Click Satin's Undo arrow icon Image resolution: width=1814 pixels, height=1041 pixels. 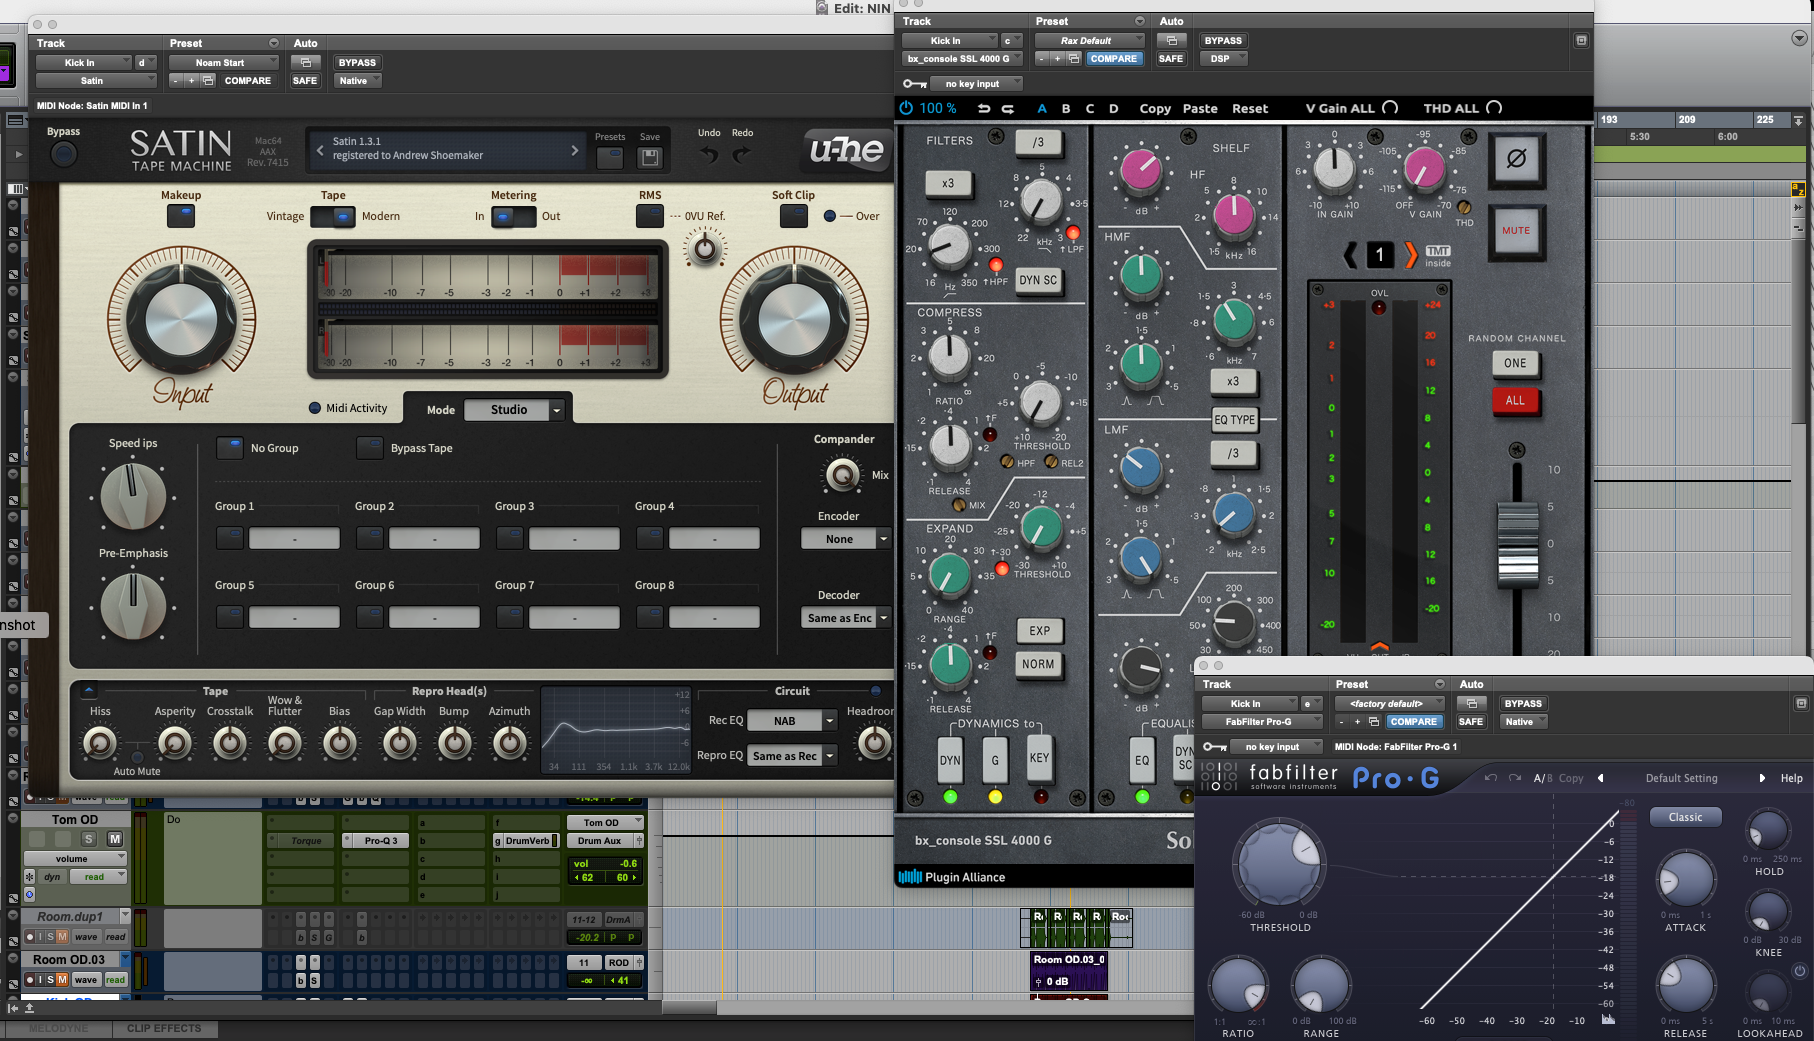(x=709, y=152)
